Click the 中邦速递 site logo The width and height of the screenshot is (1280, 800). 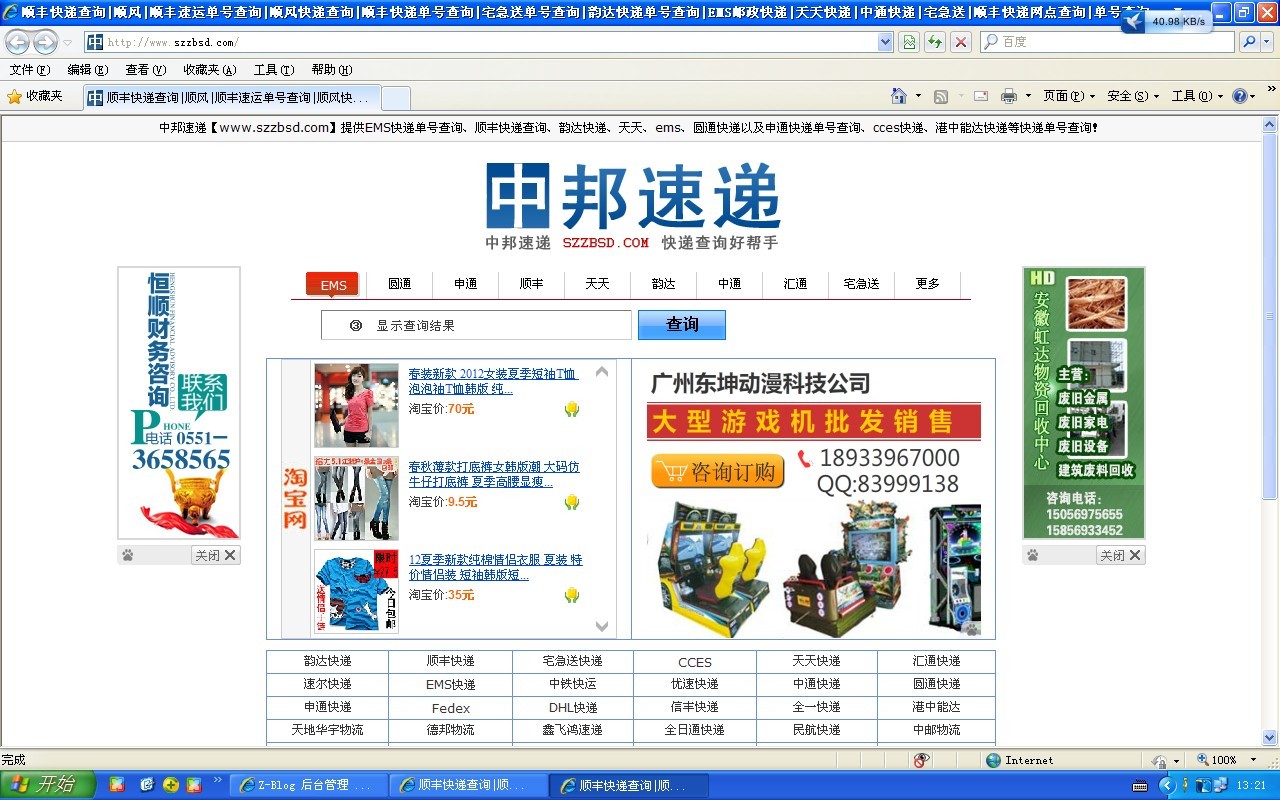tap(633, 205)
